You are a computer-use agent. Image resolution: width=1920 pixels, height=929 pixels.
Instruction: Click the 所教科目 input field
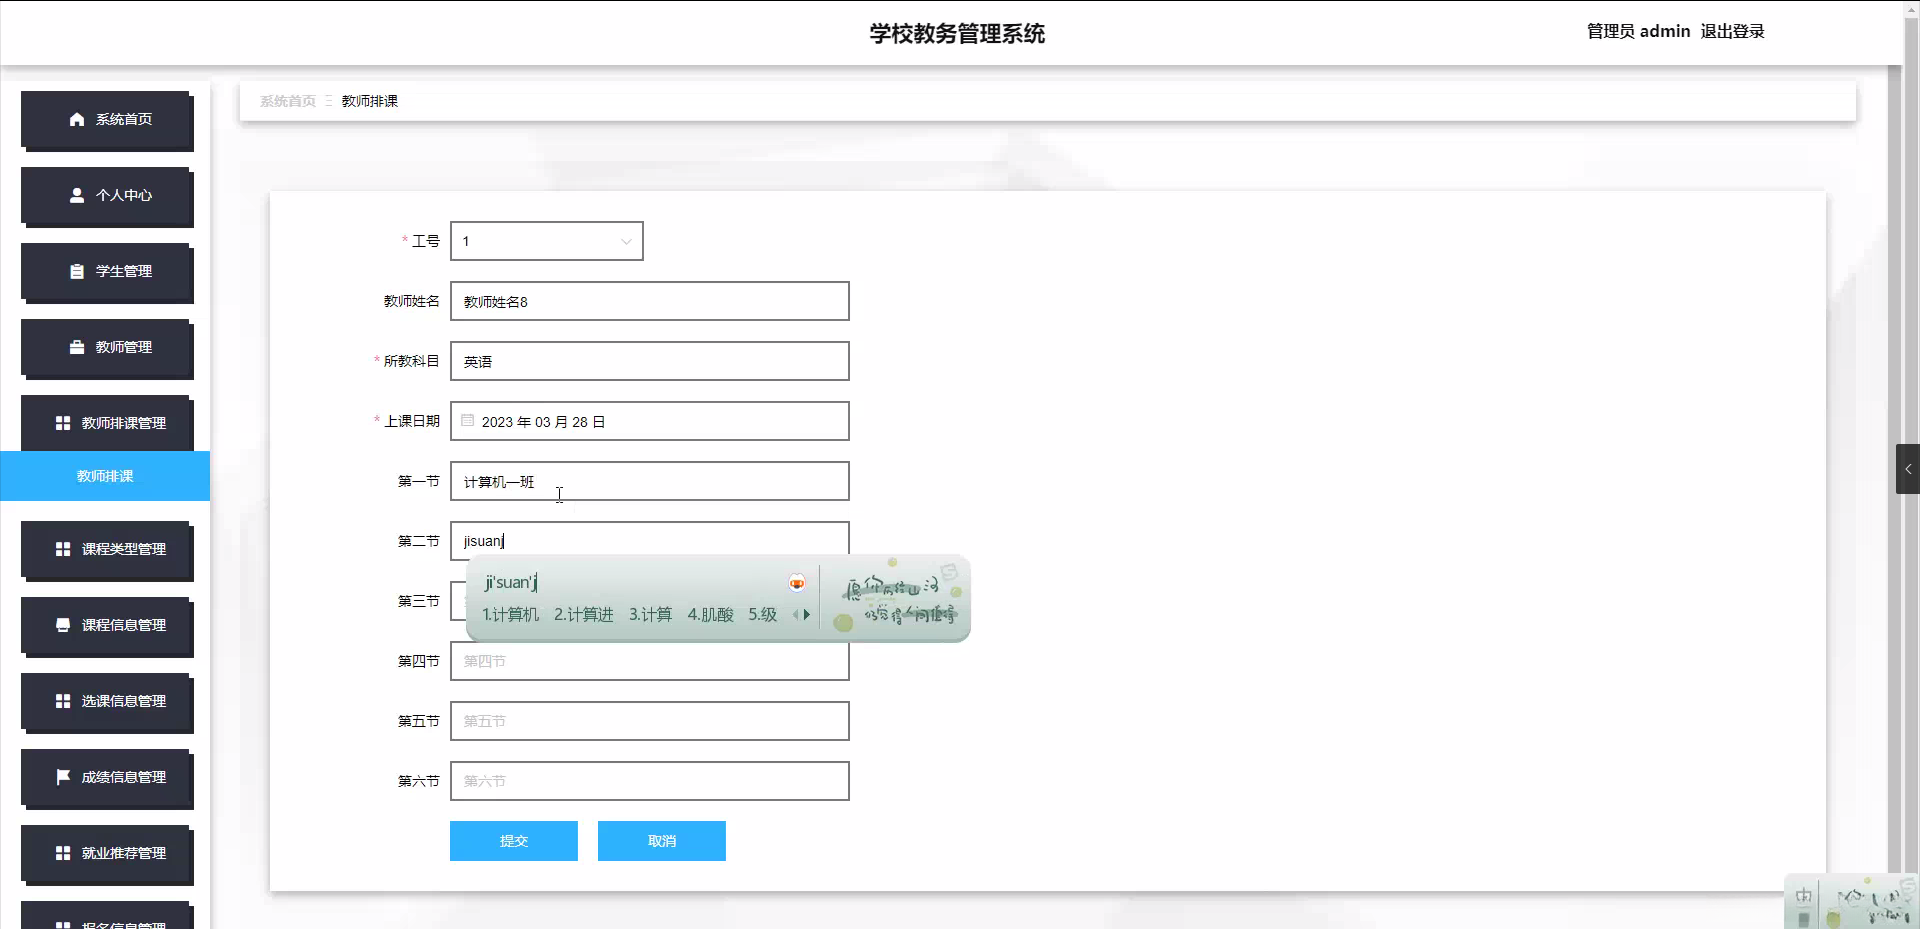[650, 361]
